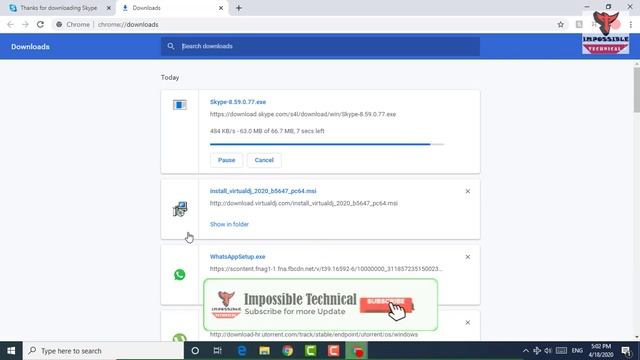Open File Explorer from the taskbar

click(264, 351)
